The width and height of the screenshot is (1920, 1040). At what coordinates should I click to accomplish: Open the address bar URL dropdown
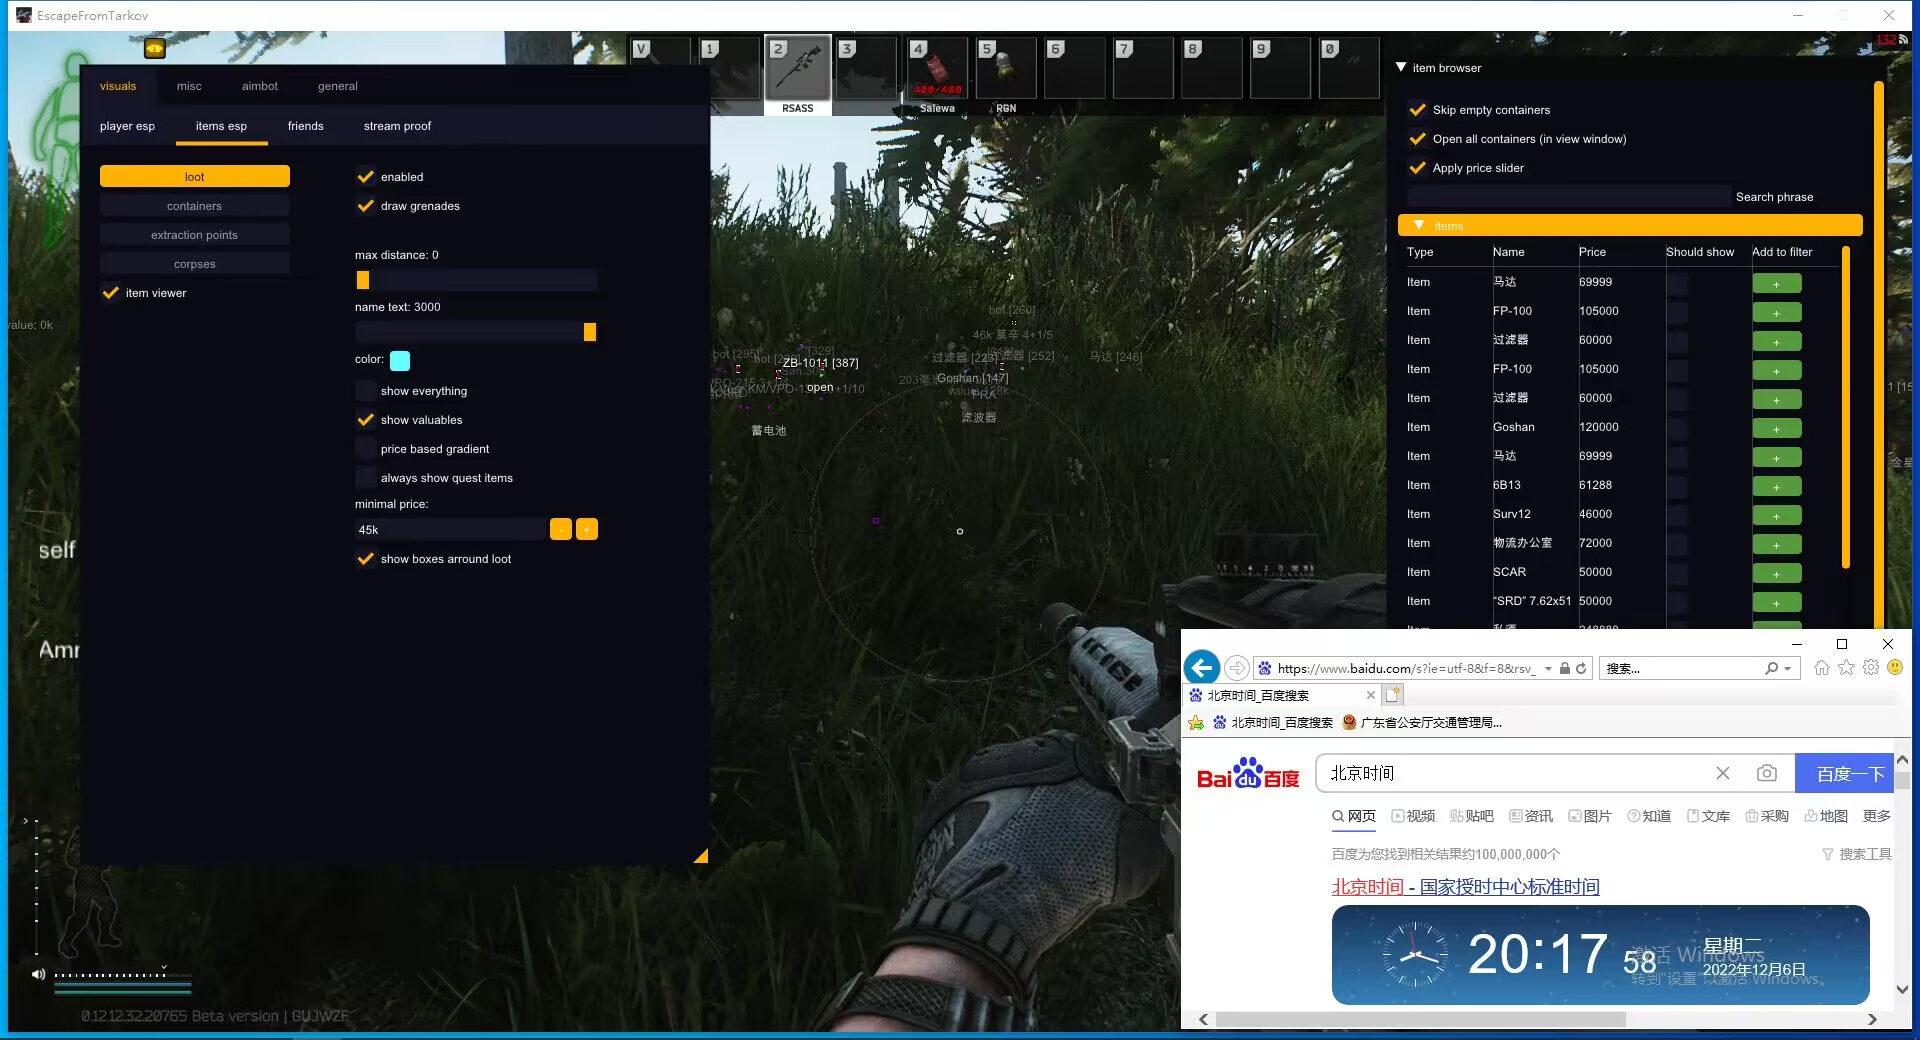click(1548, 668)
